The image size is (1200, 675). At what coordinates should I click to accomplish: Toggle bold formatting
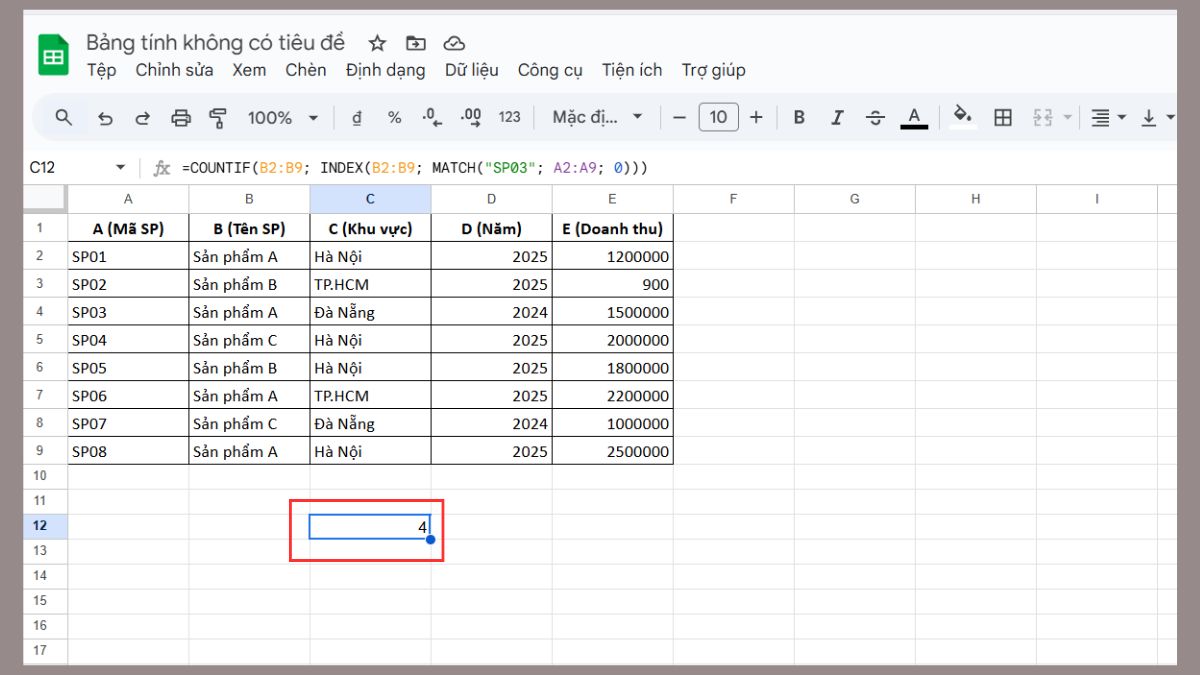[x=799, y=118]
